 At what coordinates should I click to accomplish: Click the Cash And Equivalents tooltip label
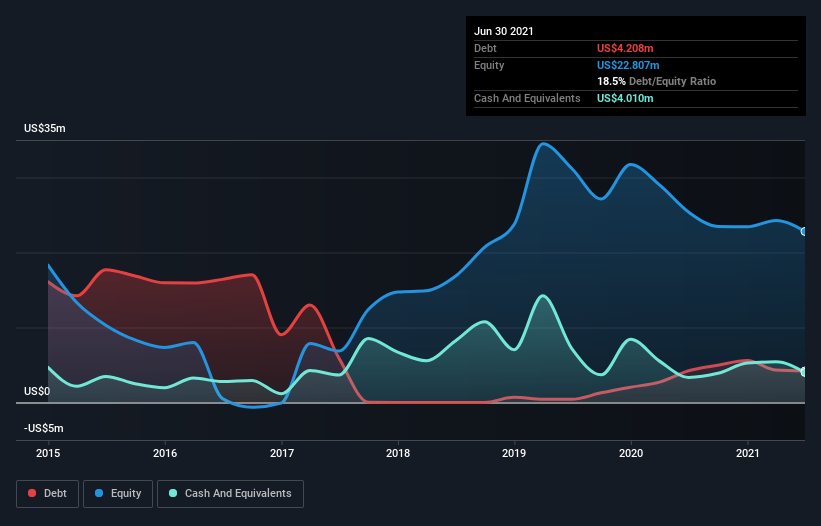[527, 98]
